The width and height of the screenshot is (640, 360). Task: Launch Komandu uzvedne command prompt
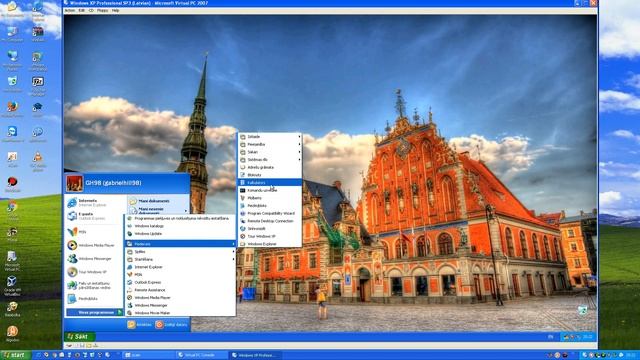pos(270,190)
